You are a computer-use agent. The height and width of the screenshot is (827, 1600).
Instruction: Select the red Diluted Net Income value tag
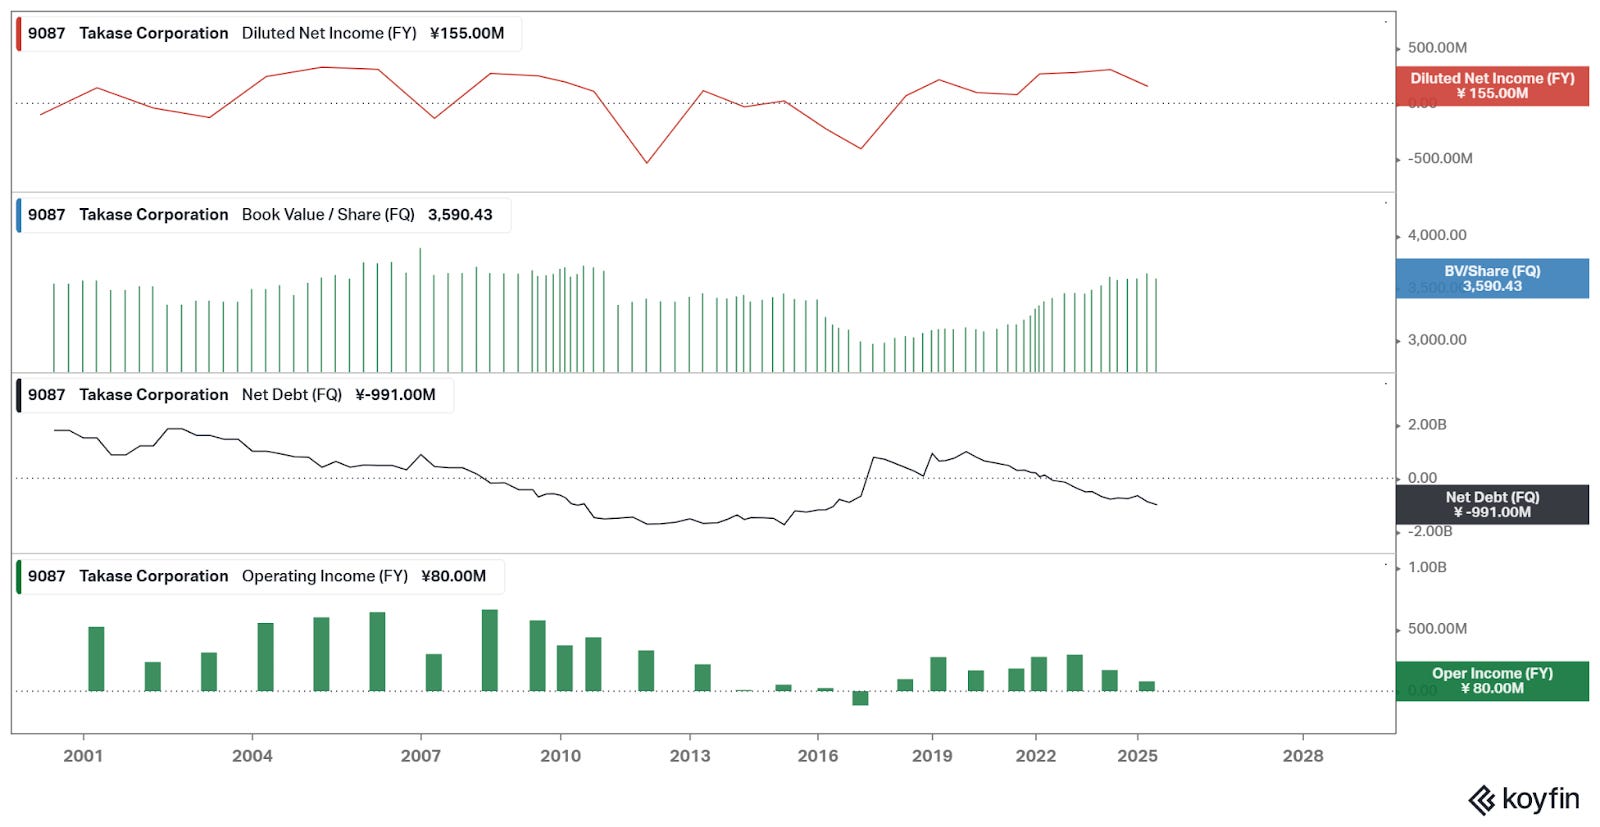(x=1492, y=86)
